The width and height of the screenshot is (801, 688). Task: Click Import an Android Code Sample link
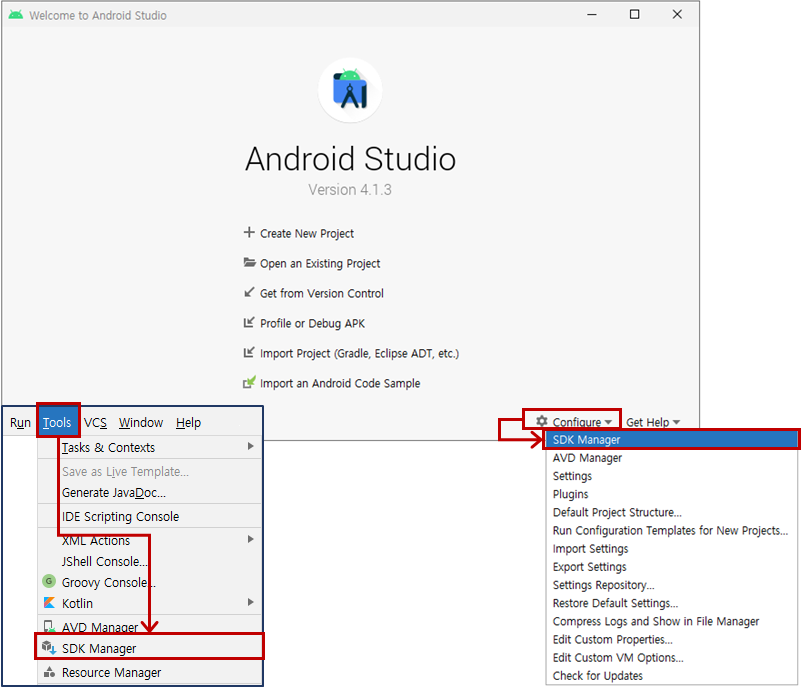point(340,383)
